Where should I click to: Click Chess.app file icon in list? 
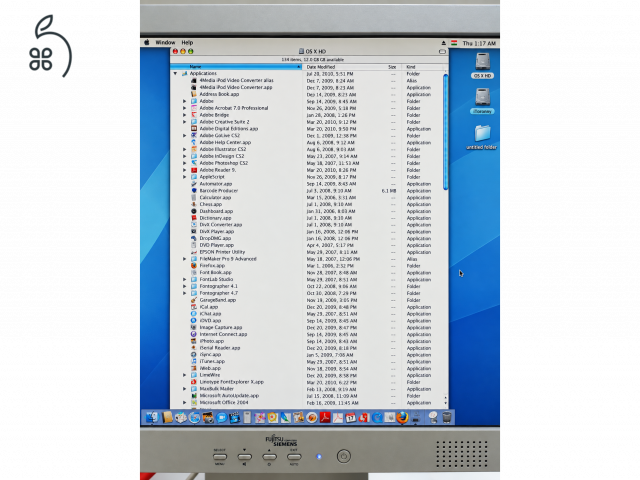point(194,204)
